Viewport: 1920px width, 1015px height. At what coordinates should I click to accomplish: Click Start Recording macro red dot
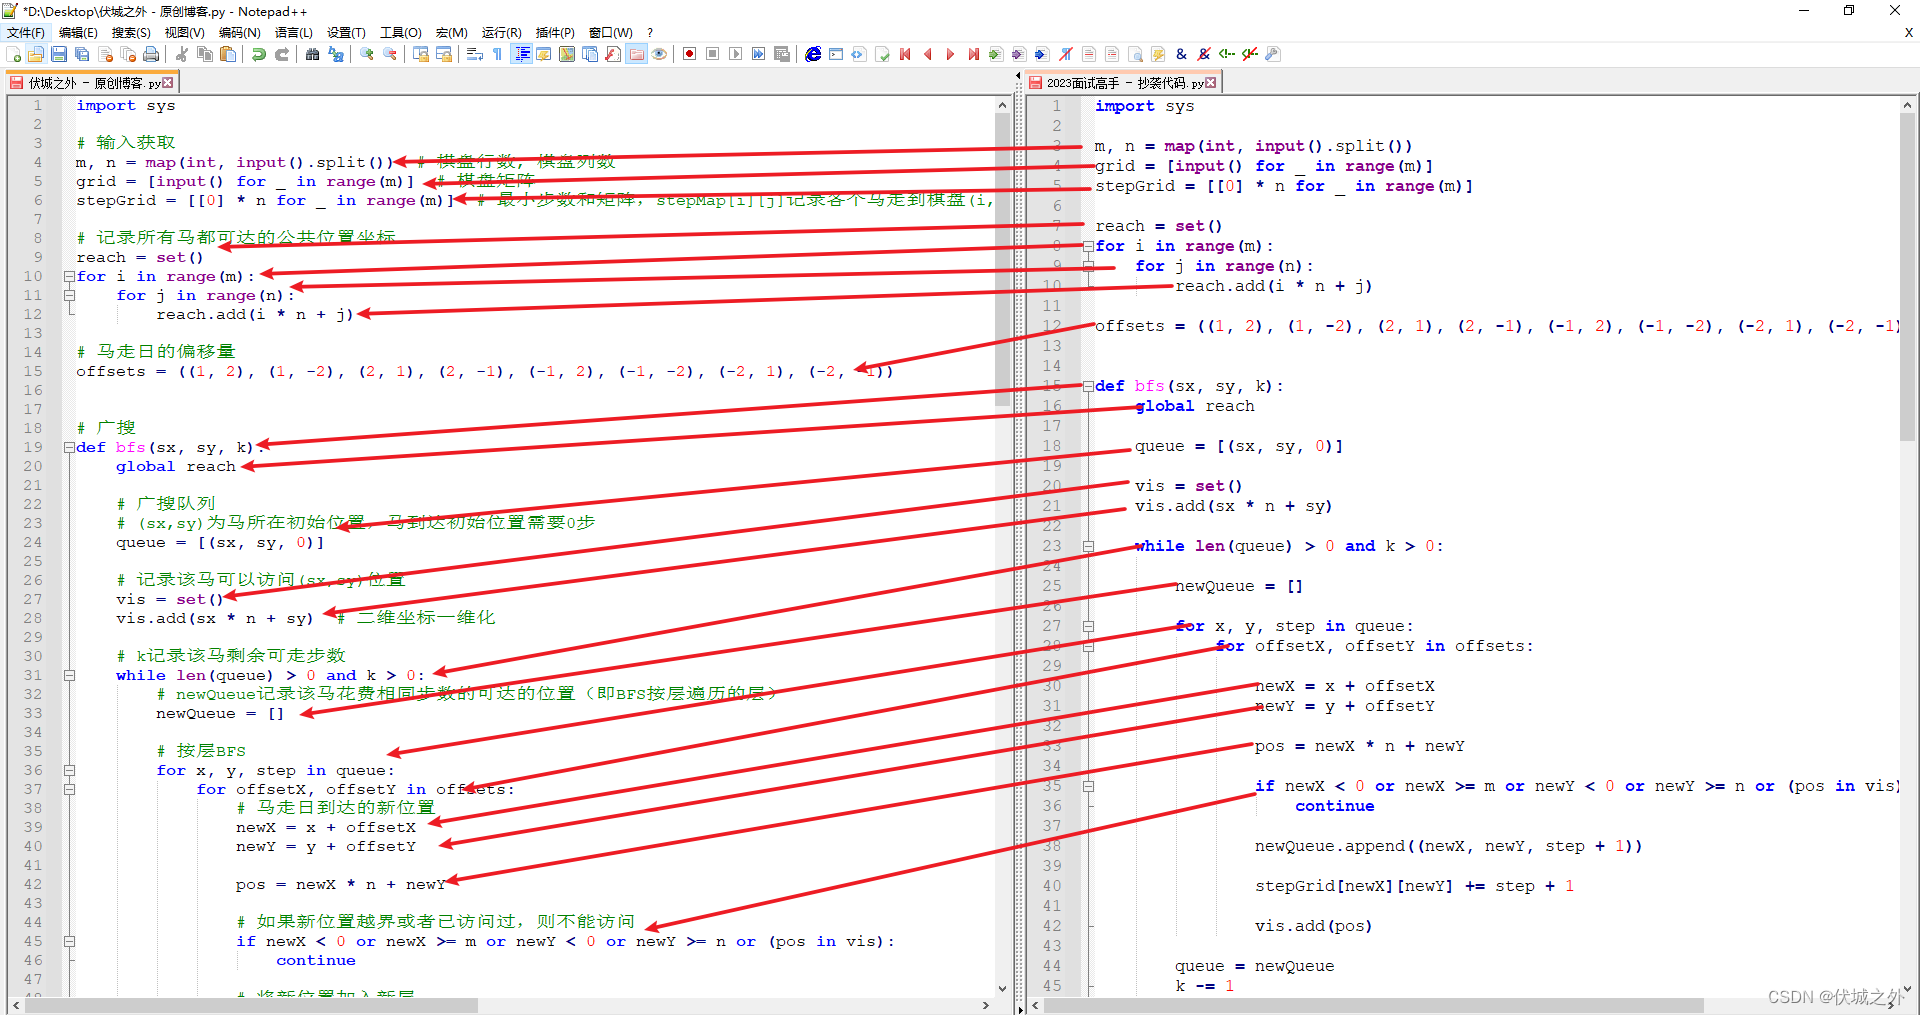pyautogui.click(x=690, y=54)
